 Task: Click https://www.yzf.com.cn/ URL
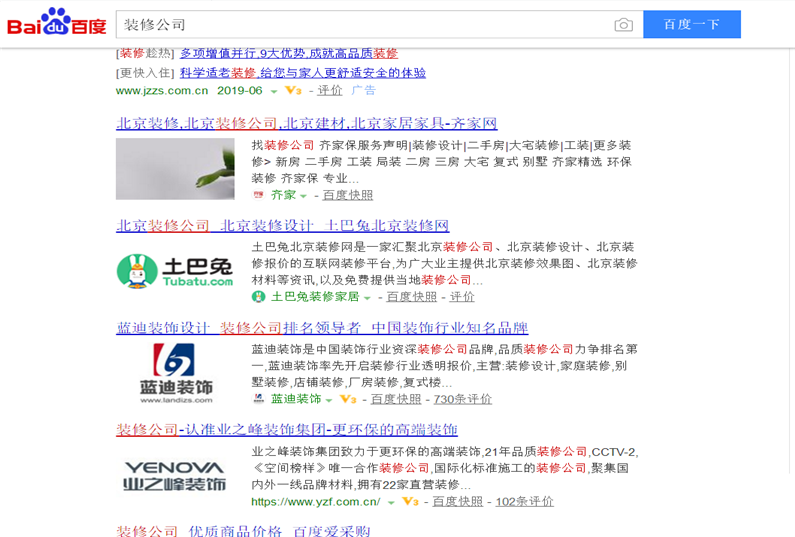click(x=315, y=502)
